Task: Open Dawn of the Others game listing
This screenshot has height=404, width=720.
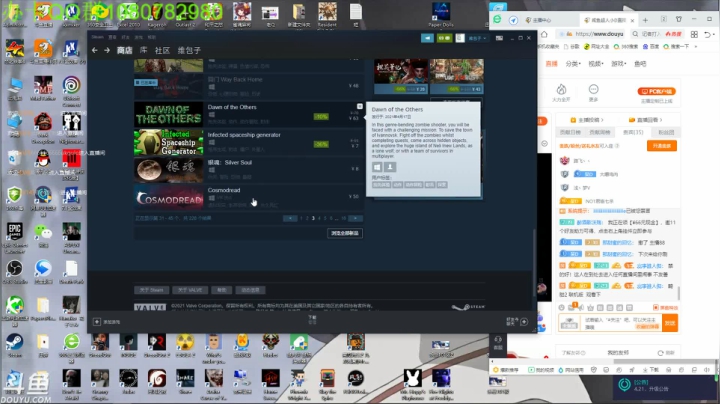Action: [x=248, y=114]
